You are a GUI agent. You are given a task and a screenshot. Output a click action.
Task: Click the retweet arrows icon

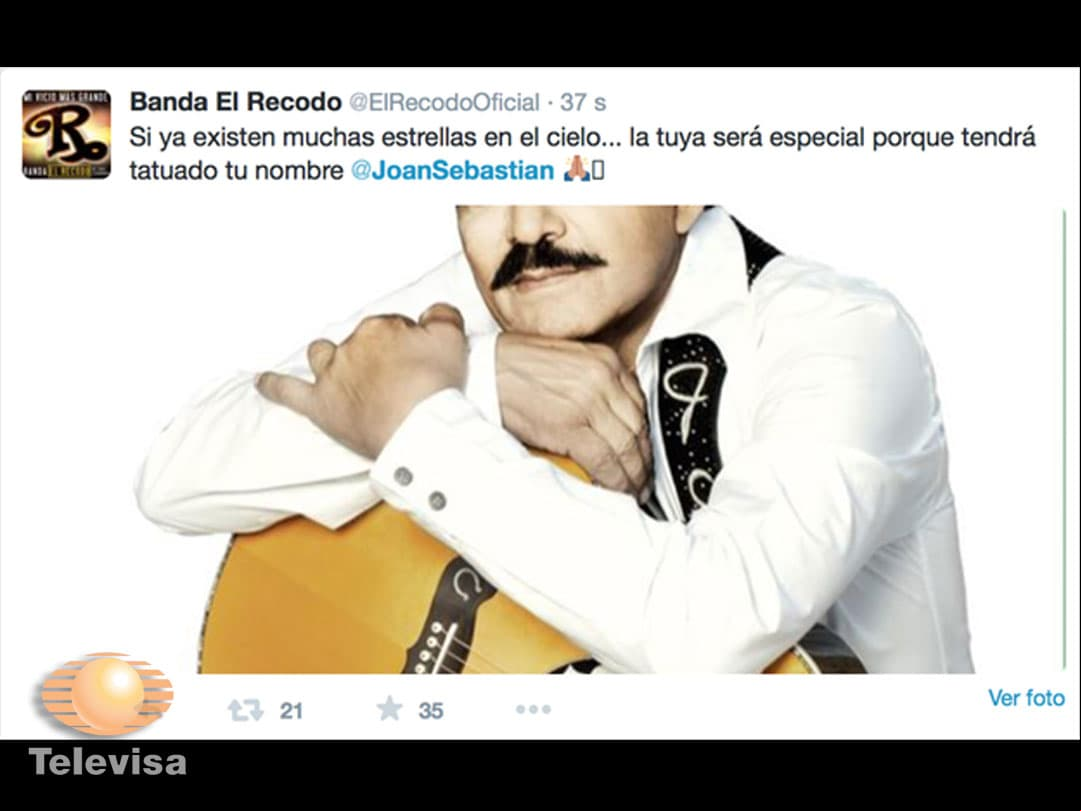(x=245, y=710)
